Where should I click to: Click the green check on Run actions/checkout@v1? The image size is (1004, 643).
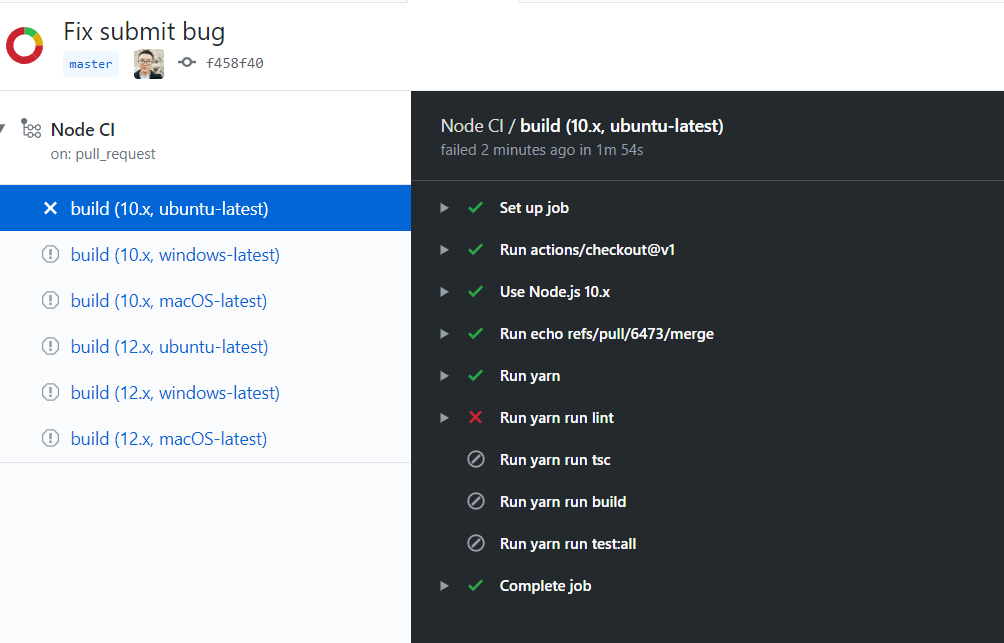tap(475, 250)
